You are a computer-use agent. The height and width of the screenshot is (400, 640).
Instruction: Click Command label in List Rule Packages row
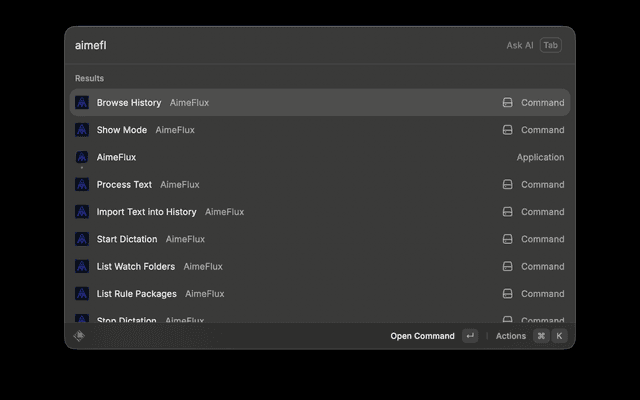[x=542, y=294]
